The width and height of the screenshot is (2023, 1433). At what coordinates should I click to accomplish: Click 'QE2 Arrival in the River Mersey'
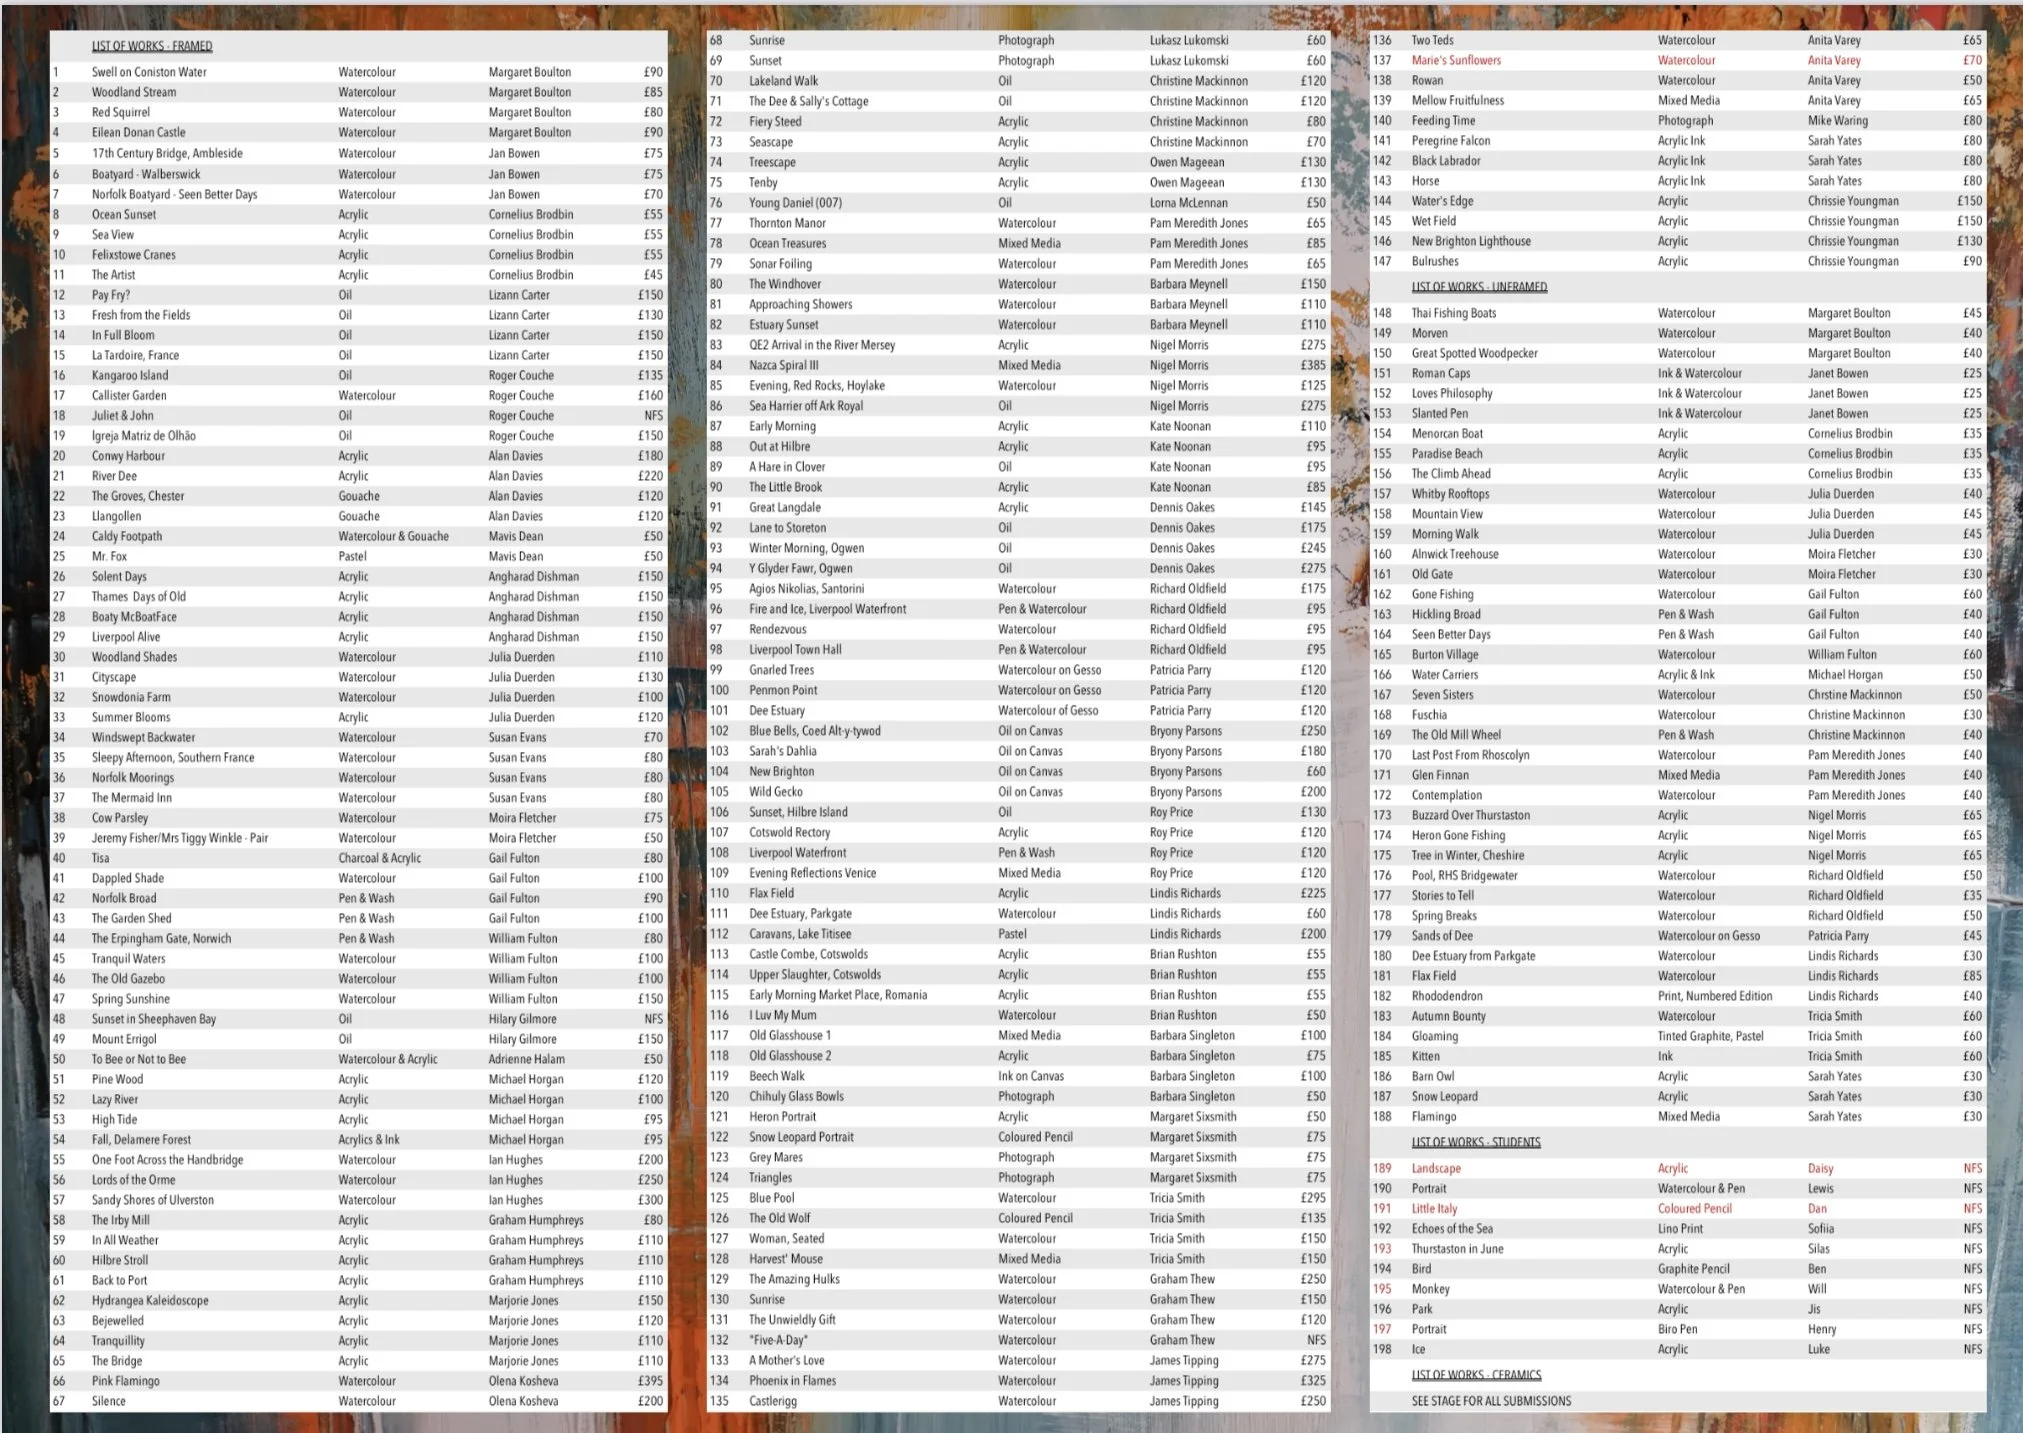[822, 345]
